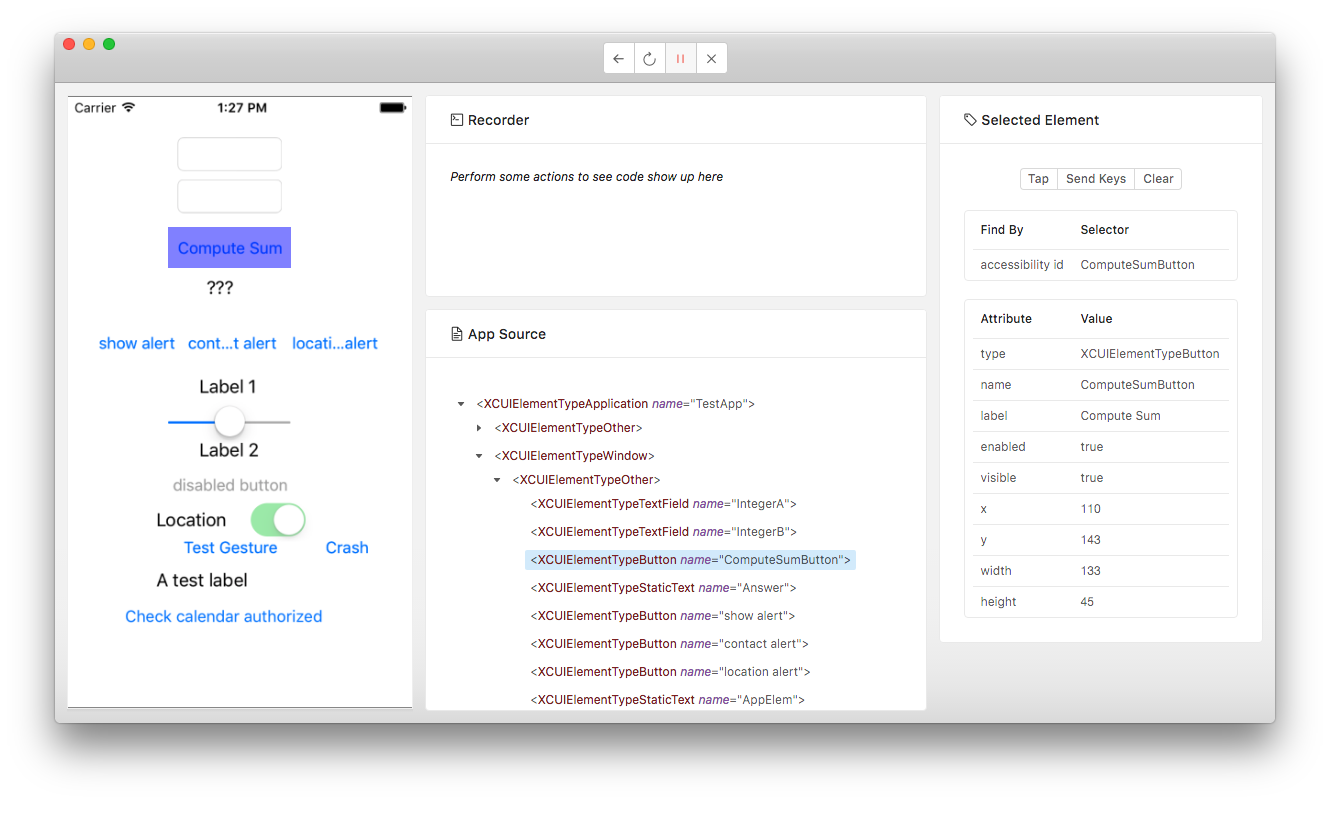Click the Clear button
Screen dimensions: 1333x817
coord(1158,179)
